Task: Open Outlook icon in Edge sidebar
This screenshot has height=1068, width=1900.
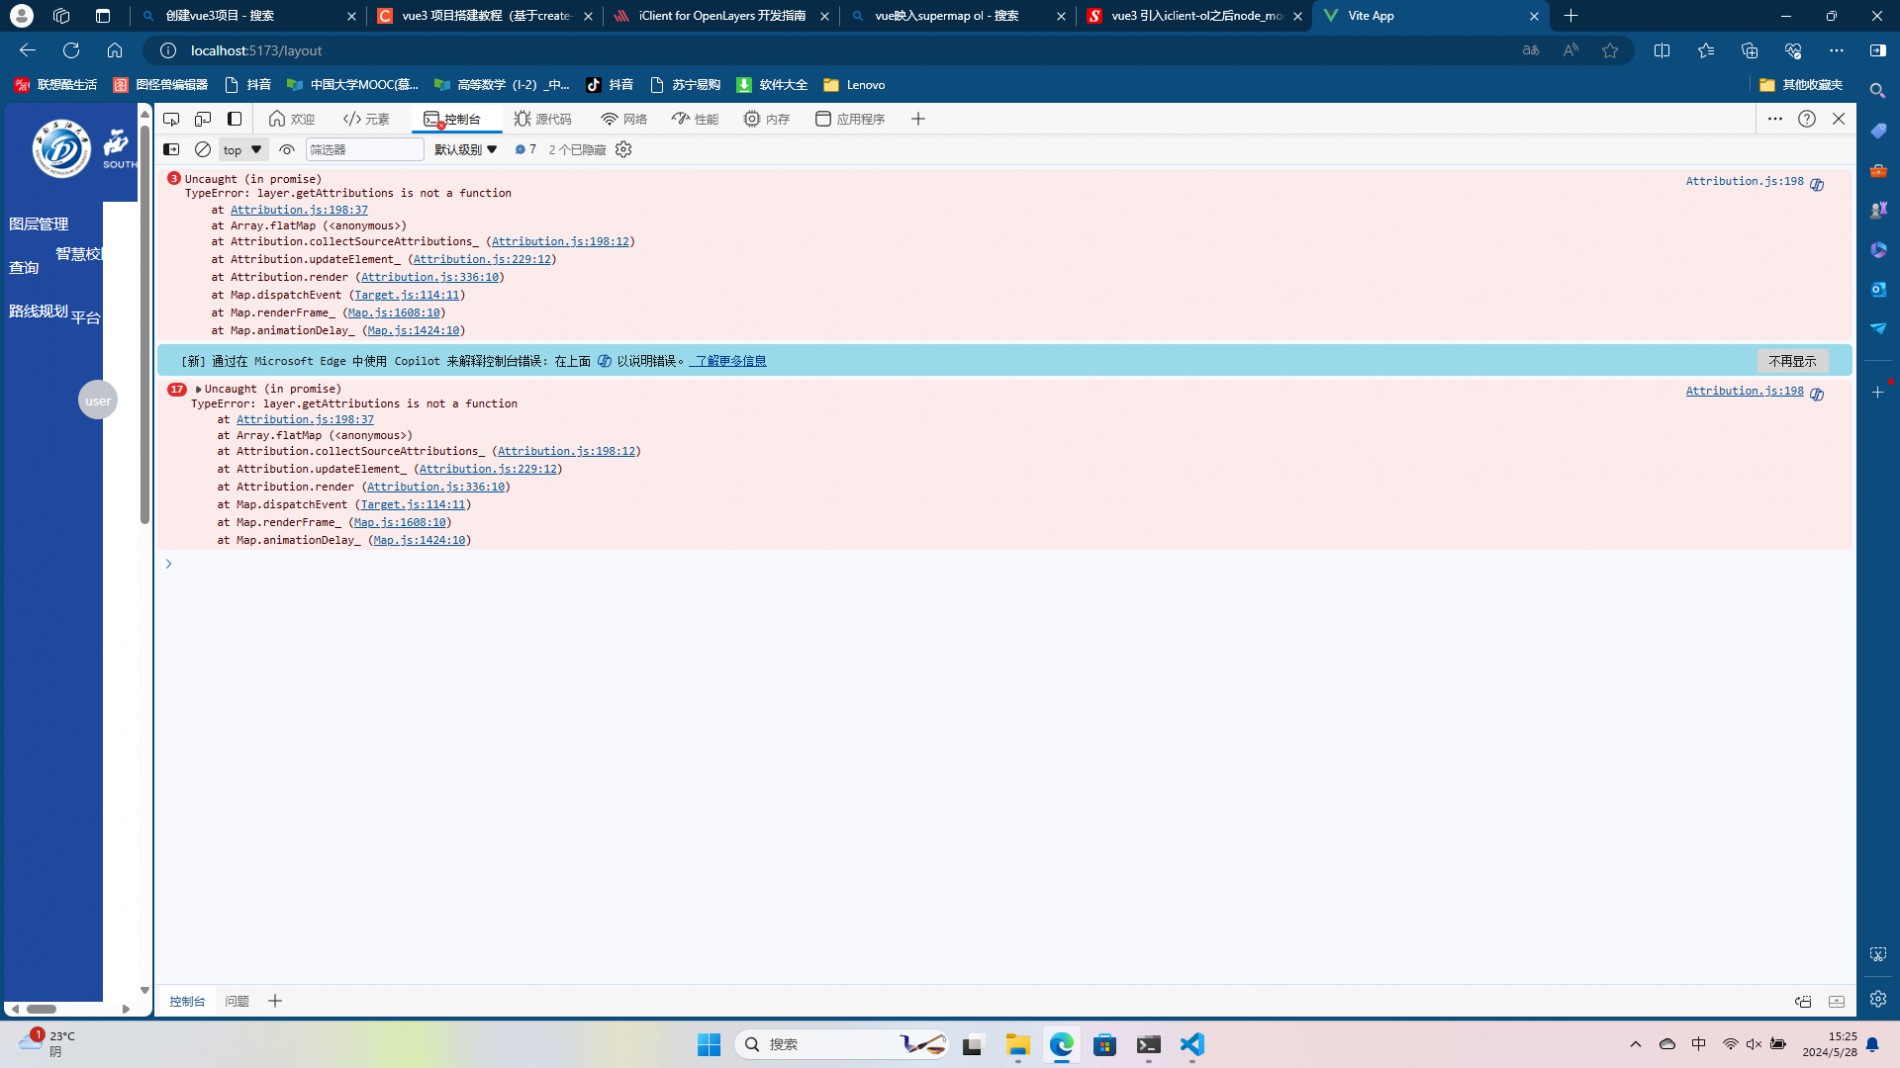Action: (x=1878, y=289)
